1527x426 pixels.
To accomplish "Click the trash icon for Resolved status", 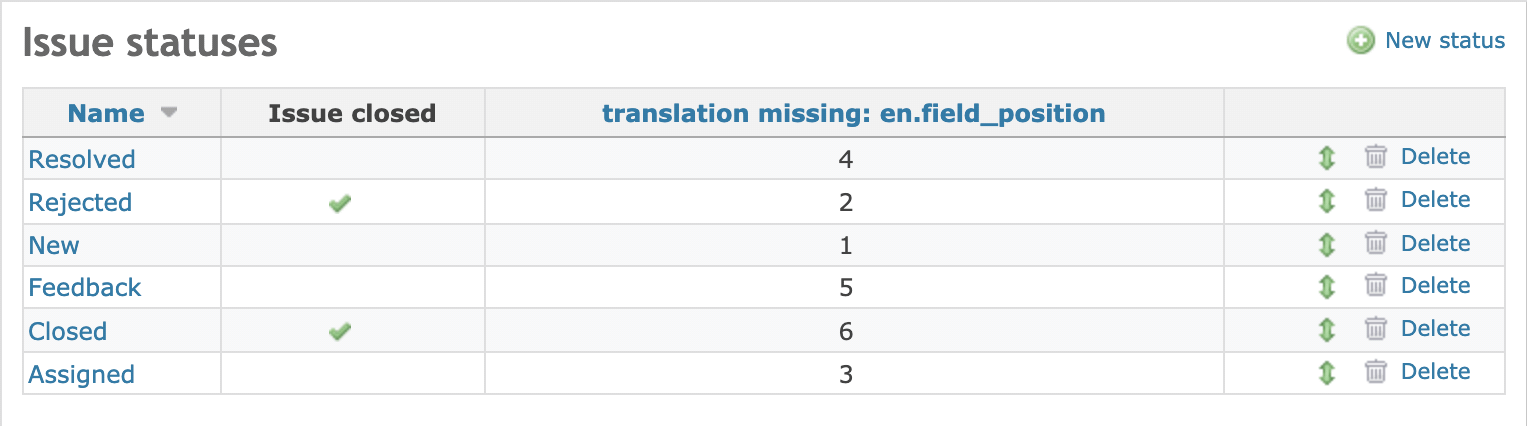I will 1376,157.
